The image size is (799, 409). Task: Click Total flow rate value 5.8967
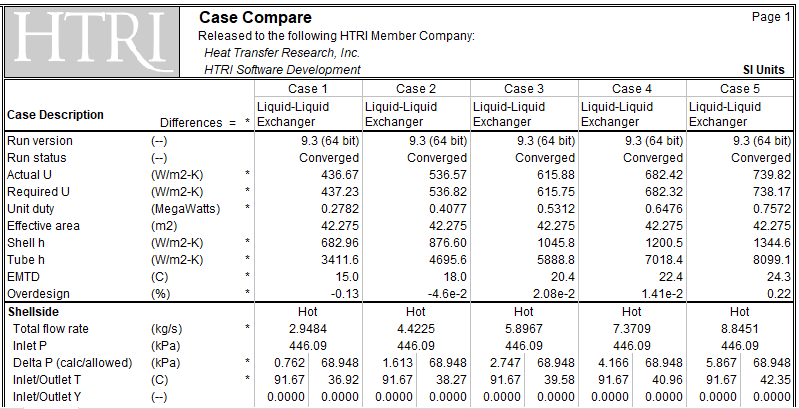[524, 329]
